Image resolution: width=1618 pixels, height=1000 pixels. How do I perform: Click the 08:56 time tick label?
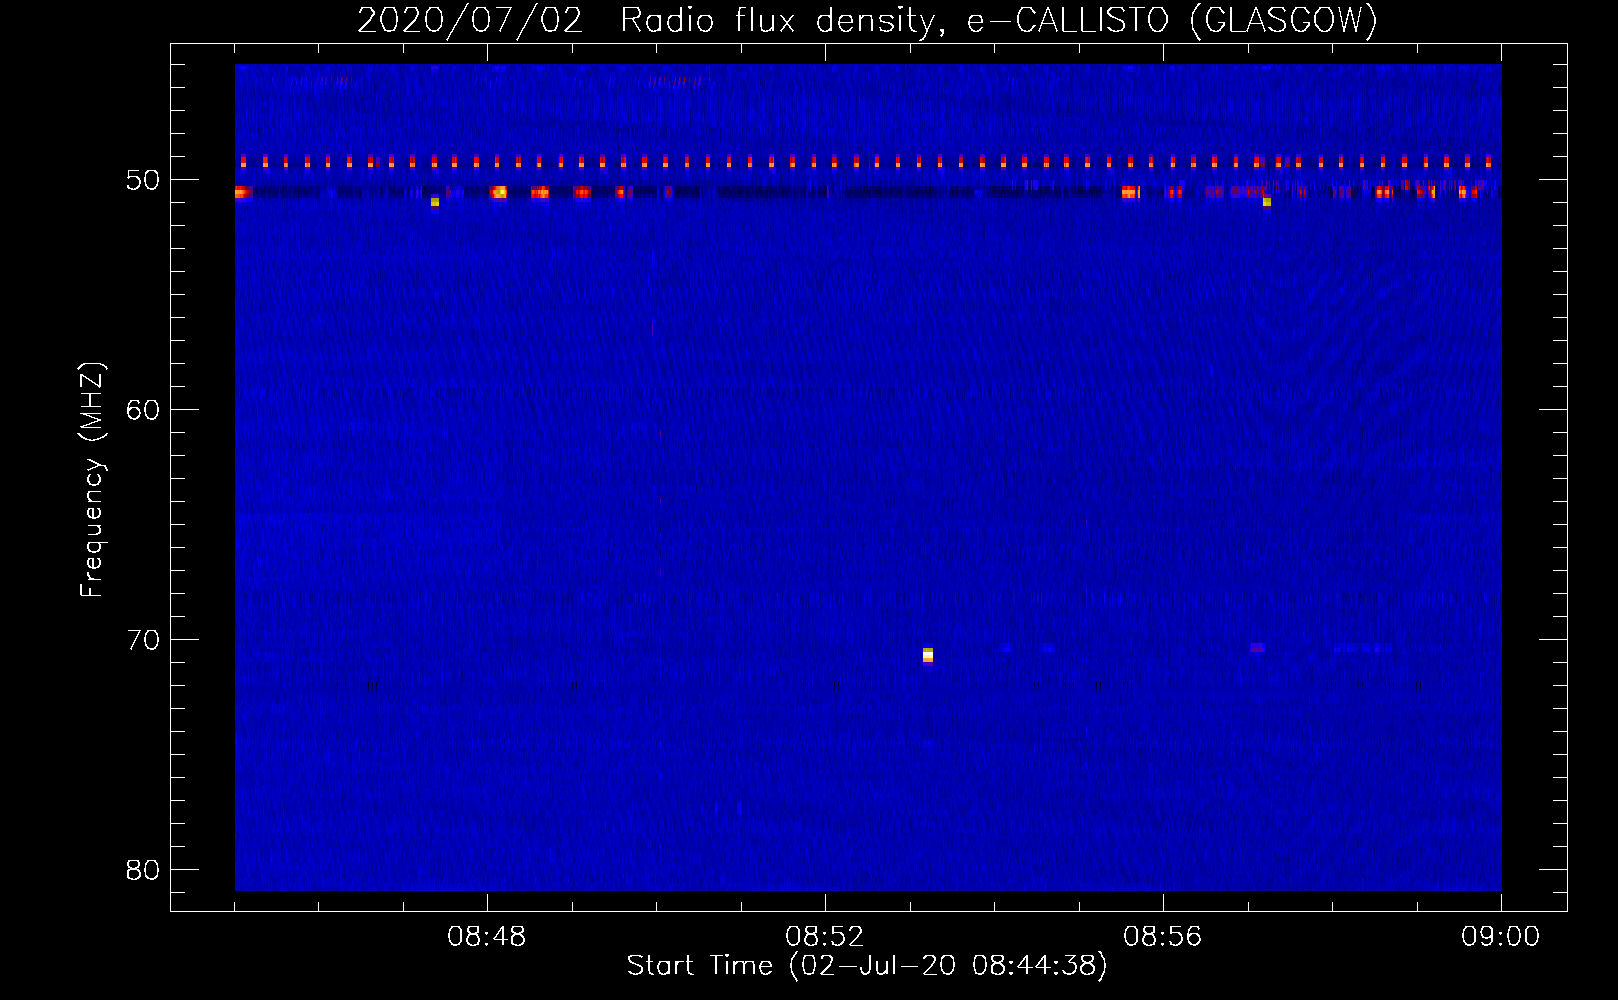point(1163,937)
